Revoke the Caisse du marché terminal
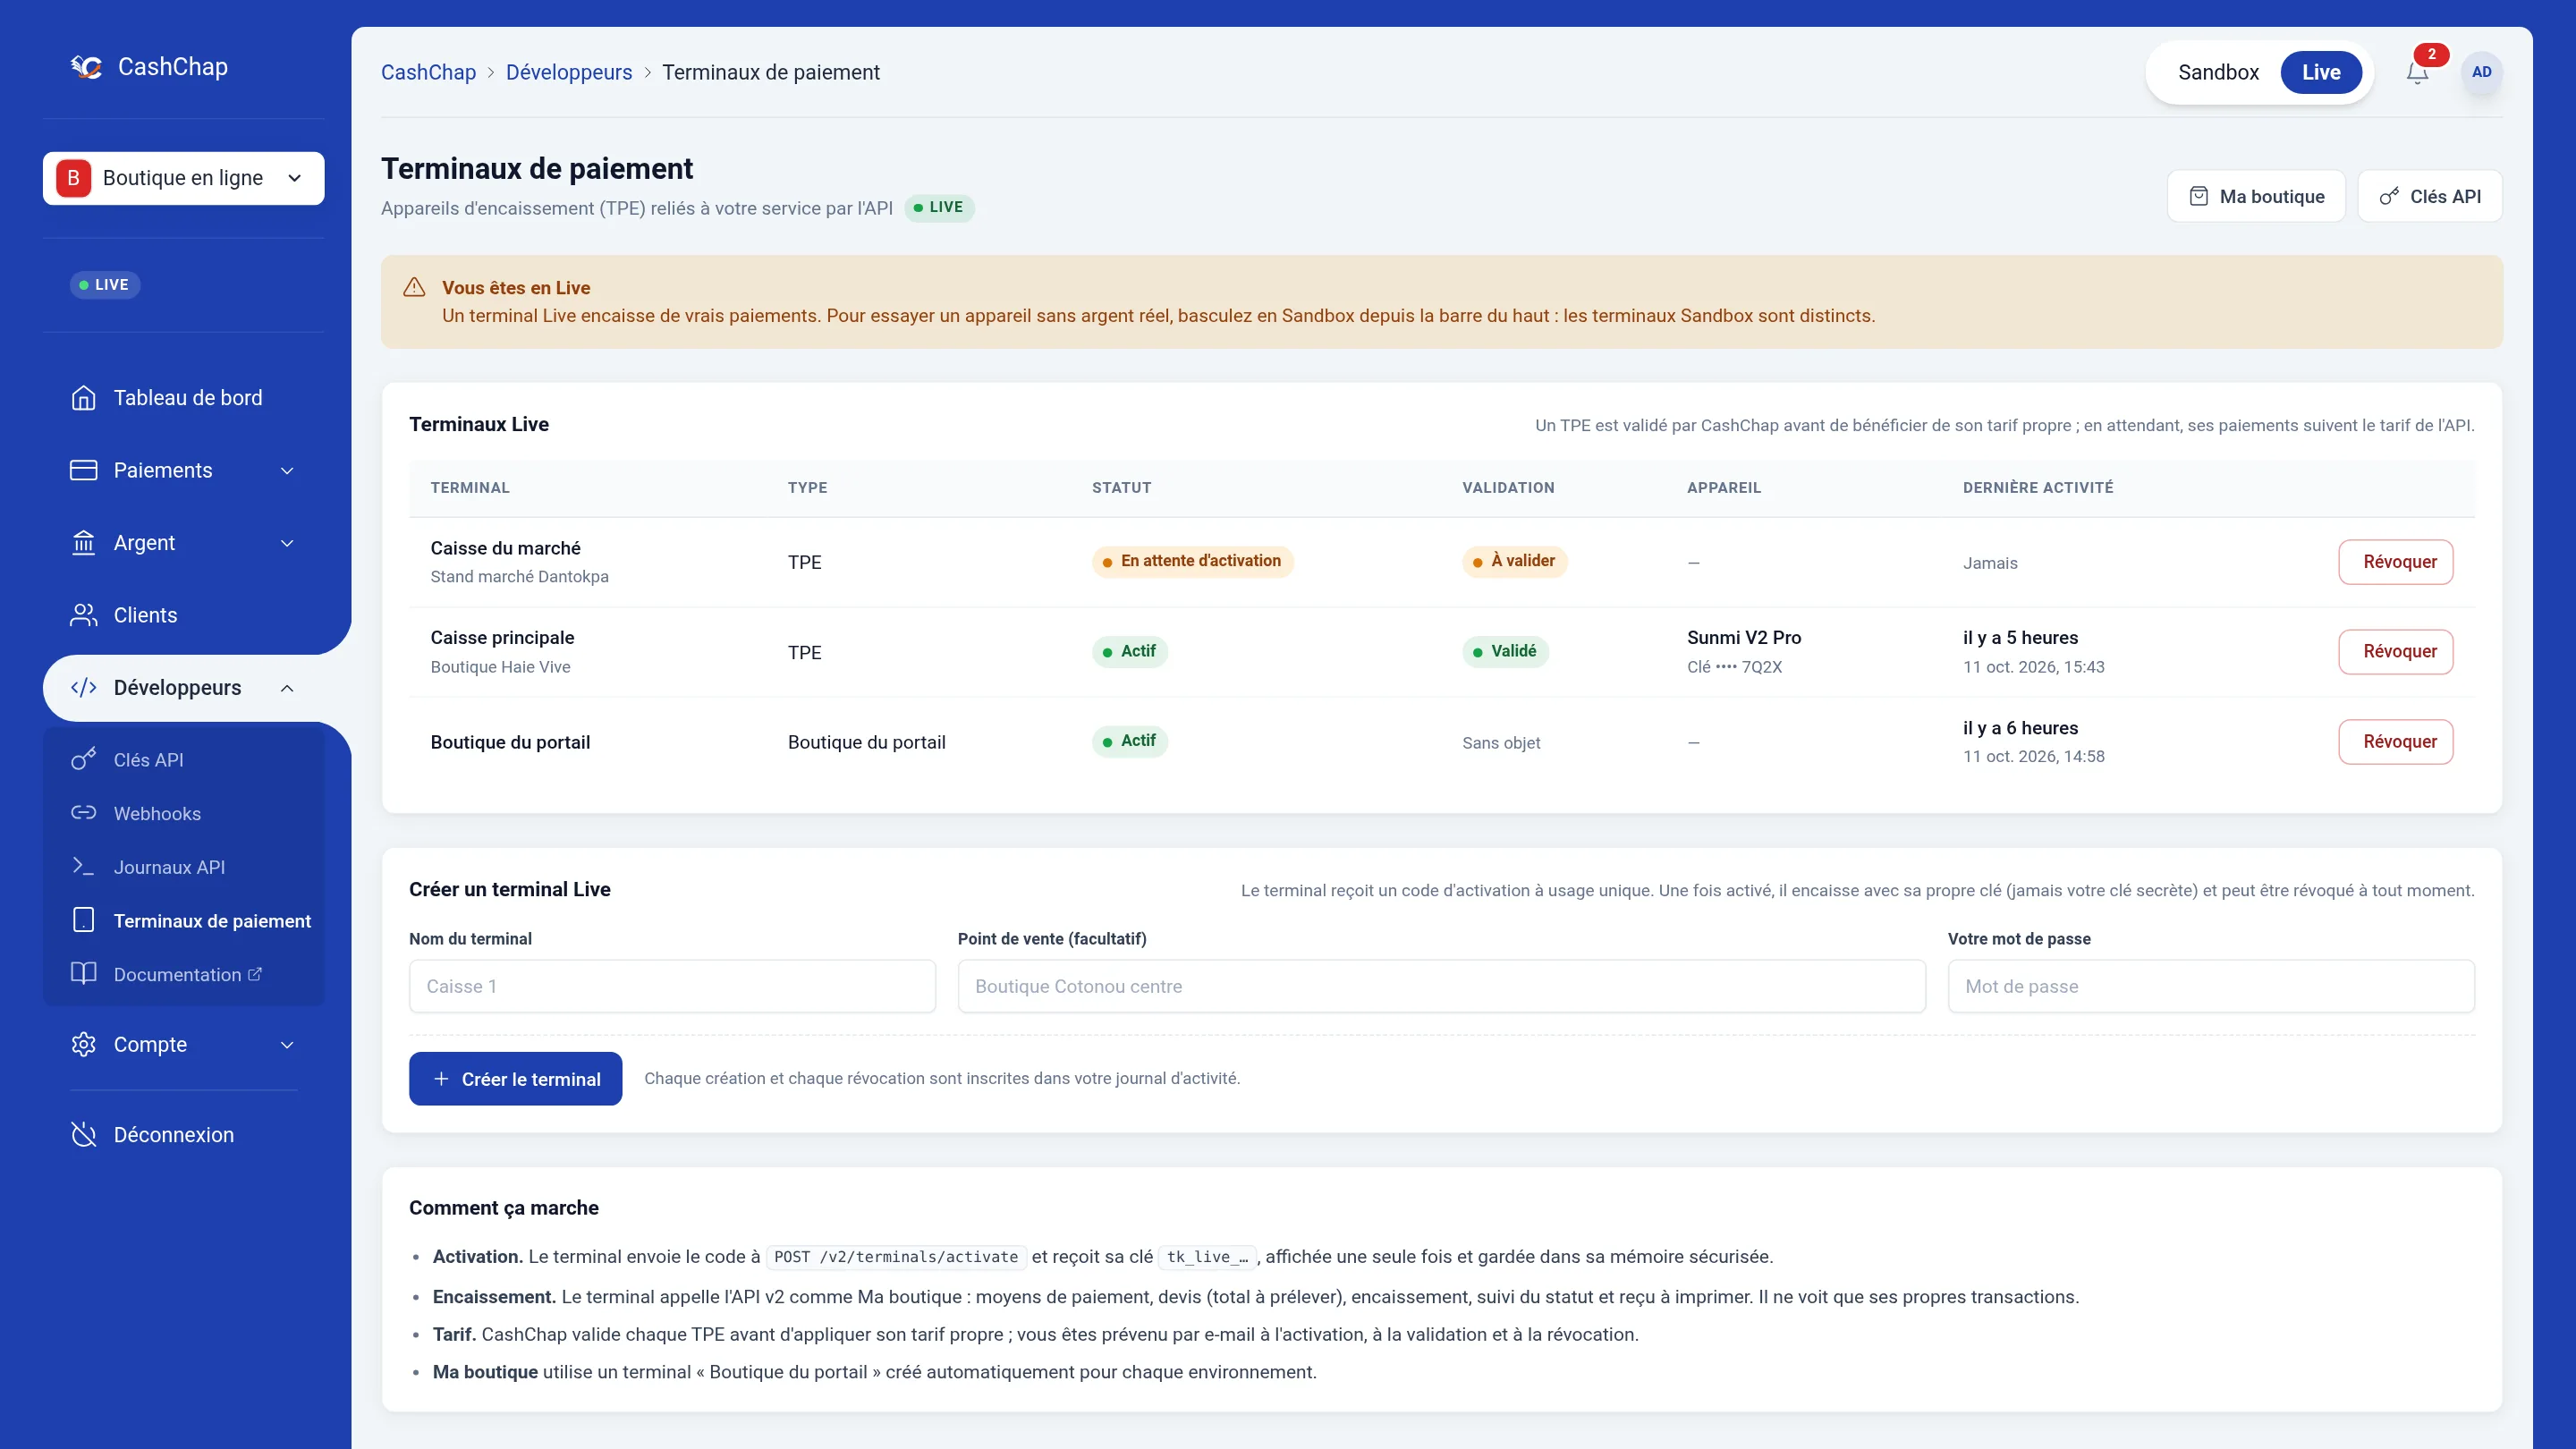This screenshot has height=1449, width=2576. click(2396, 562)
